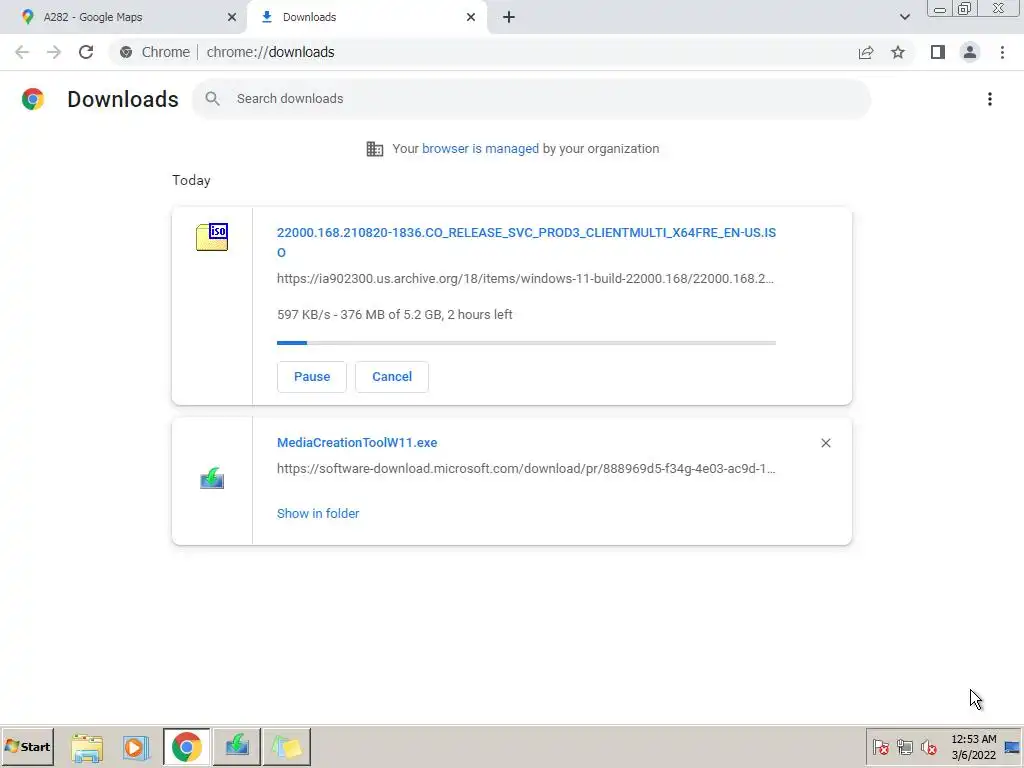Viewport: 1024px width, 768px height.
Task: Select the Downloads tab
Action: click(368, 17)
